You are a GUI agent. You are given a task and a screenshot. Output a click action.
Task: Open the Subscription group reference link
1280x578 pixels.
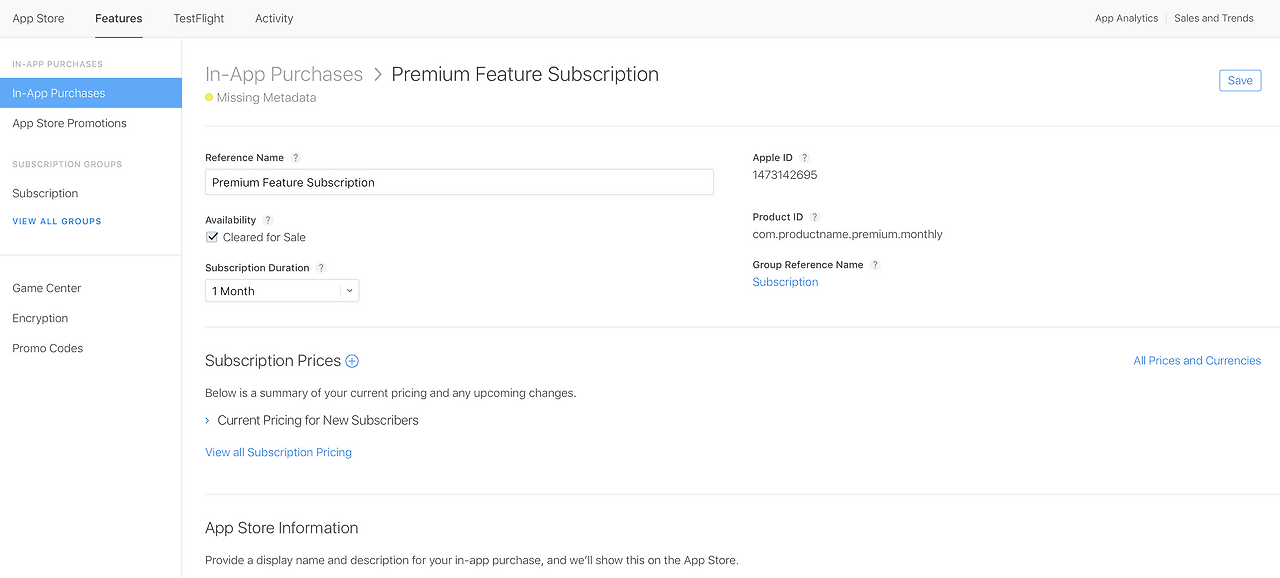point(785,282)
